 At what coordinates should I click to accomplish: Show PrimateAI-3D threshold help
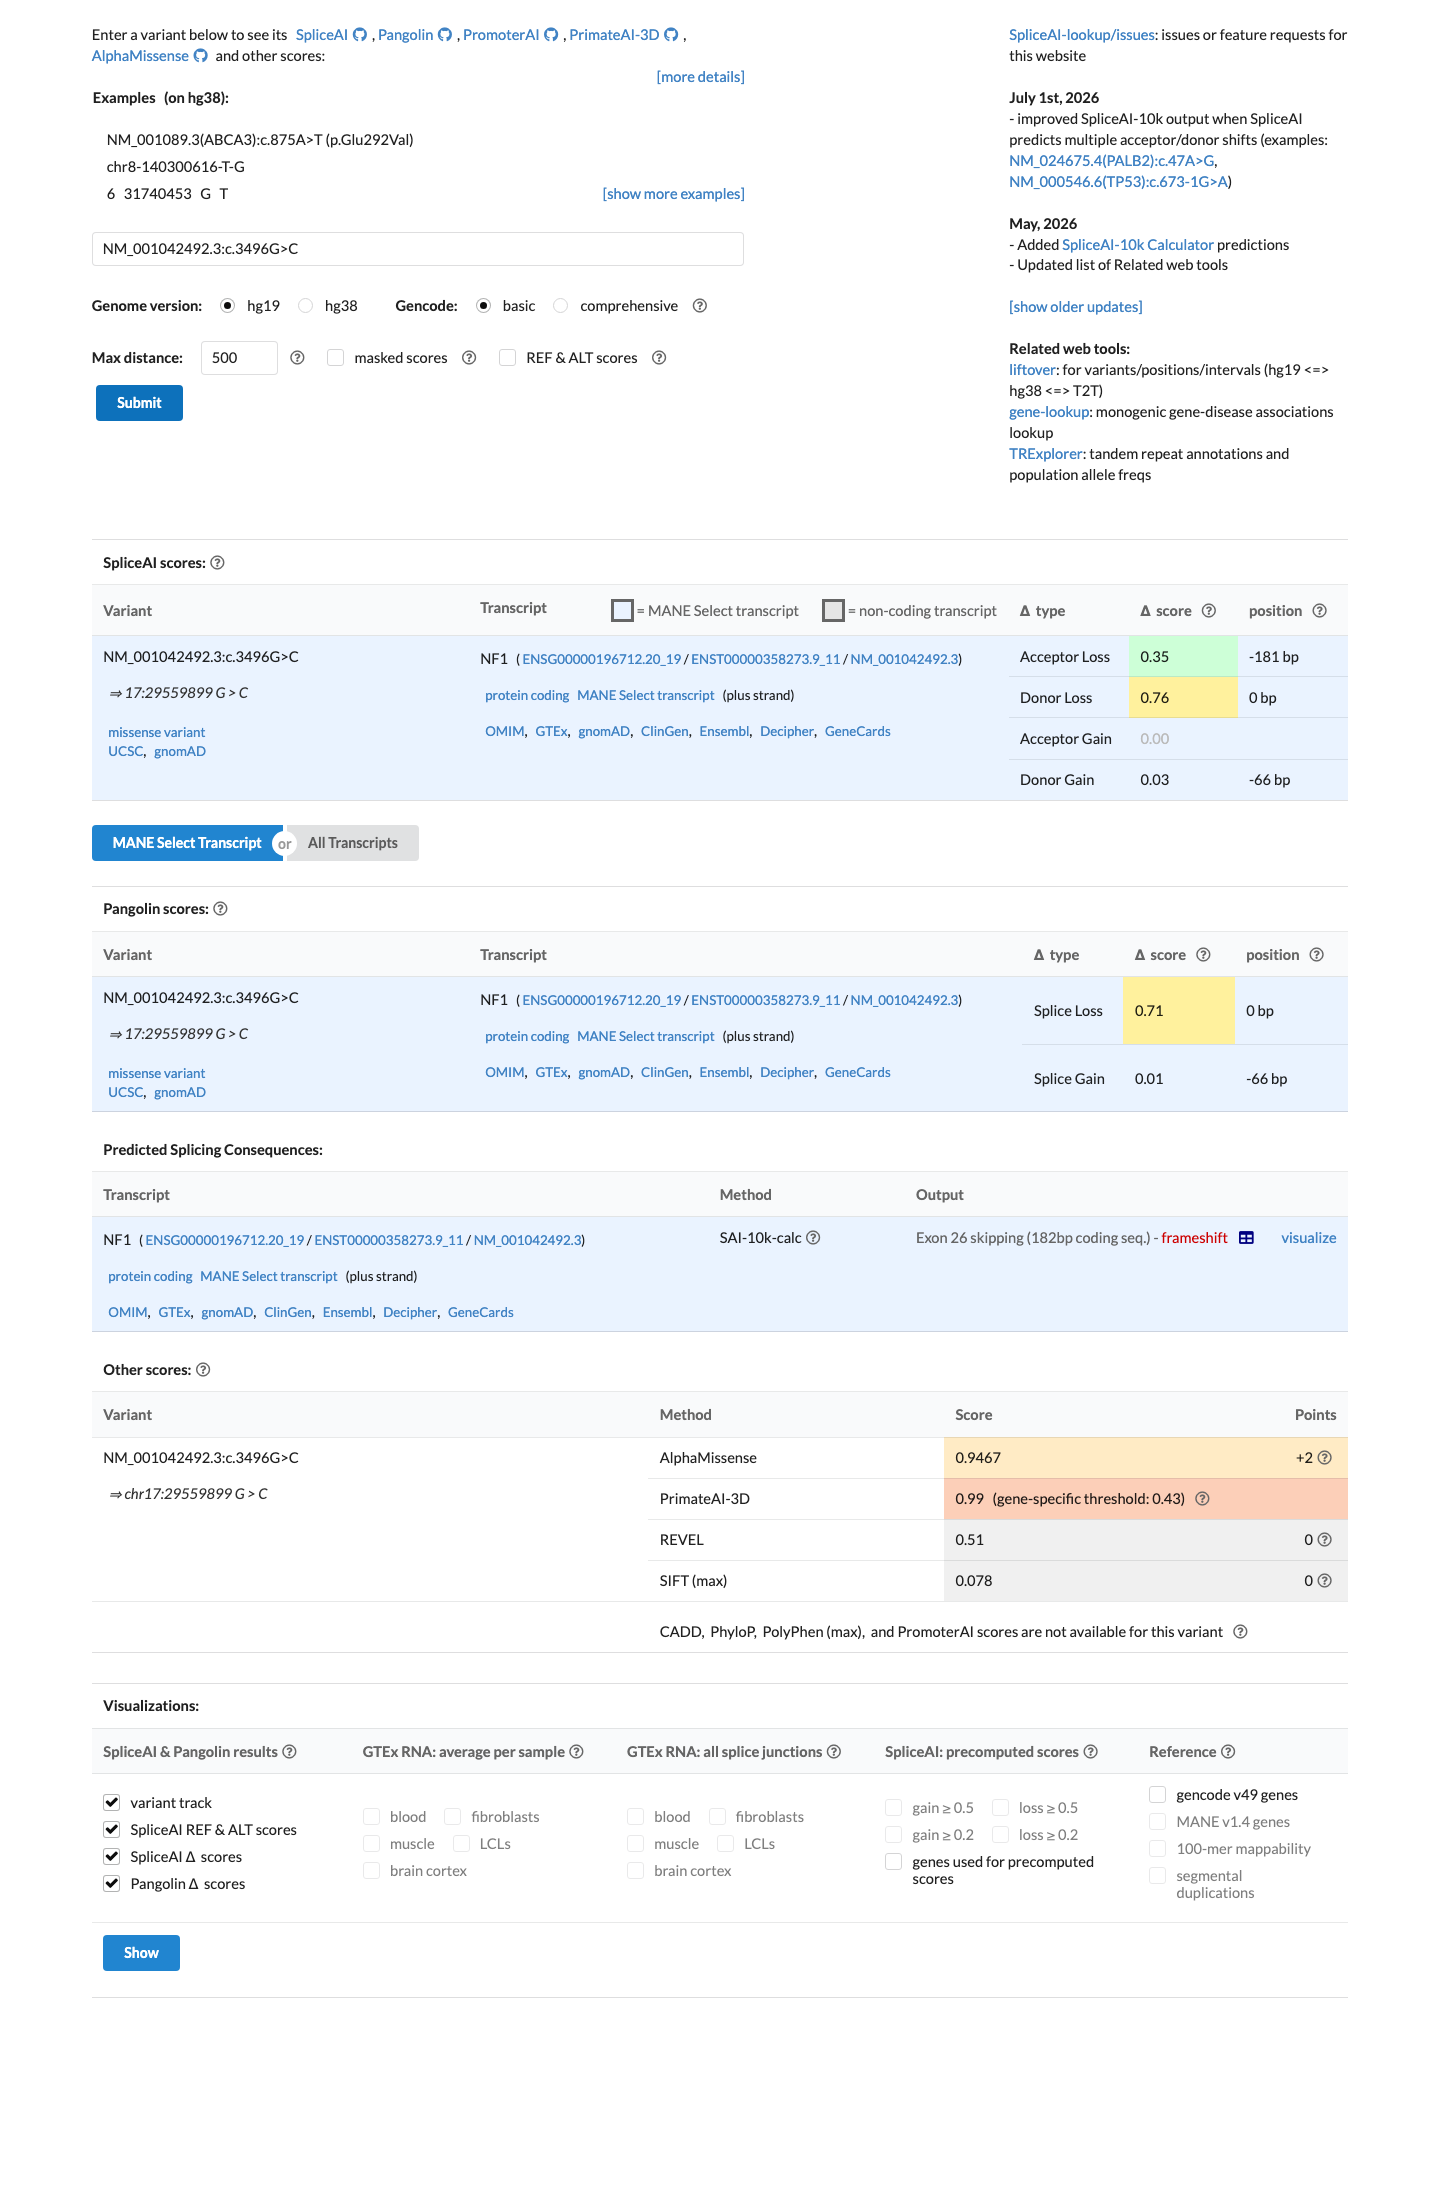(1203, 1499)
